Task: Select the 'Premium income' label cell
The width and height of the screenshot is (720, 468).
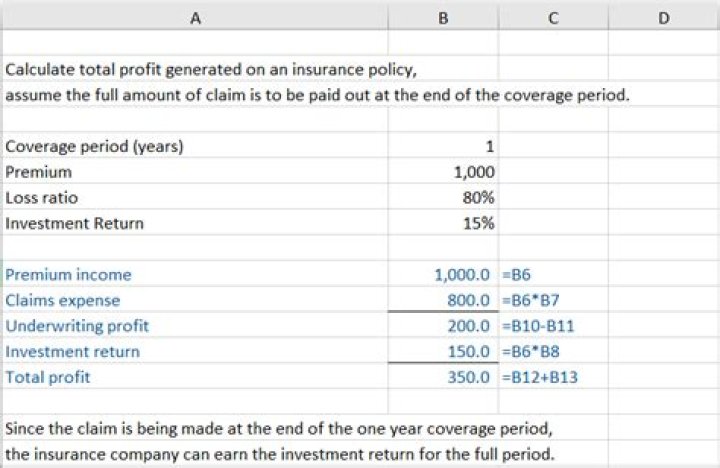Action: tap(195, 275)
